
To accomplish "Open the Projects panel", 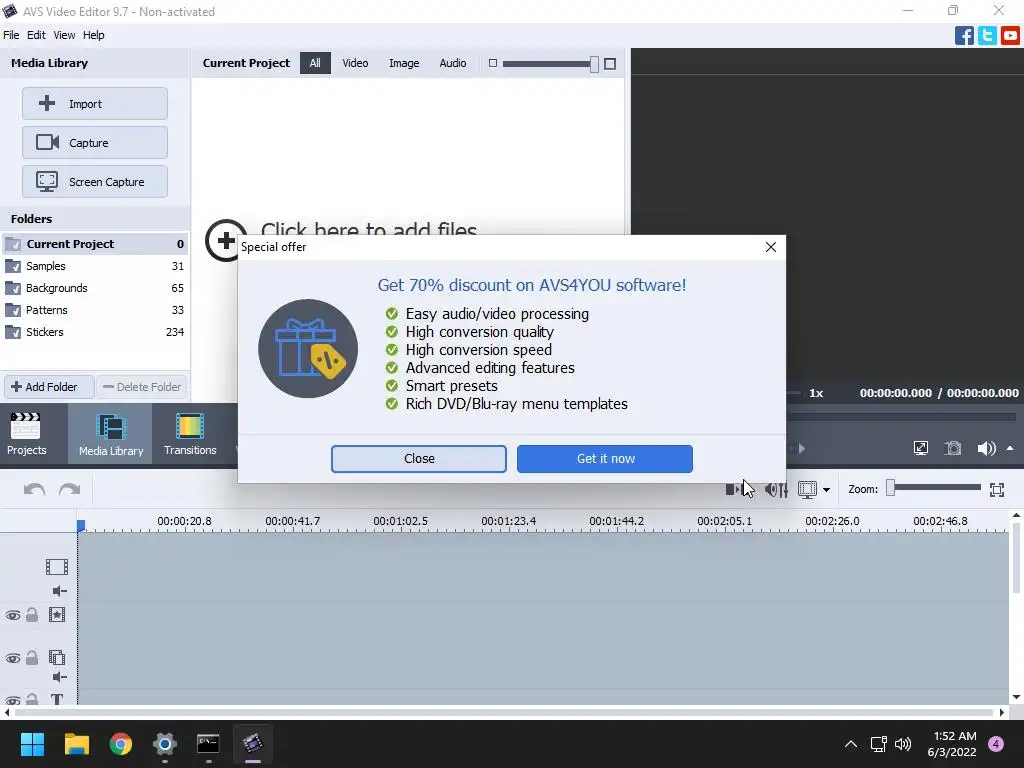I will point(27,434).
